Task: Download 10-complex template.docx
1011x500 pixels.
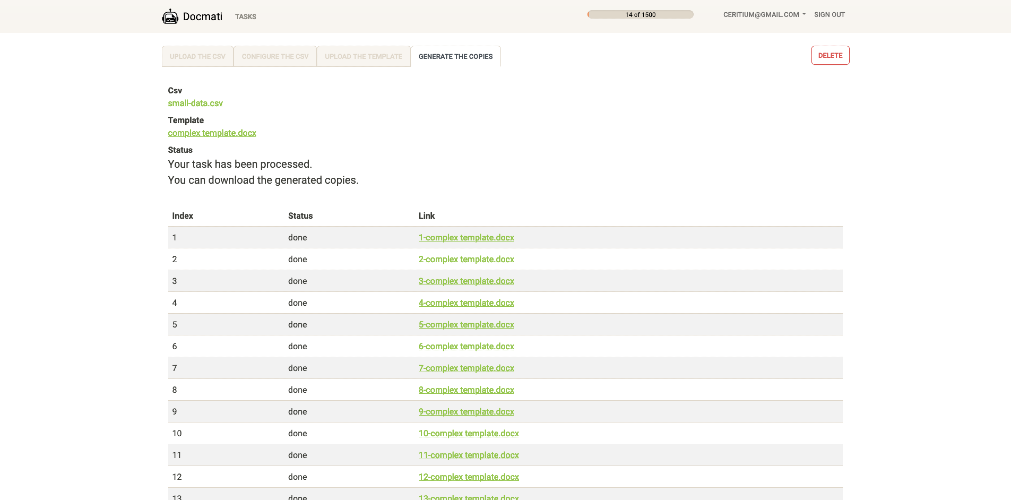Action: [469, 434]
